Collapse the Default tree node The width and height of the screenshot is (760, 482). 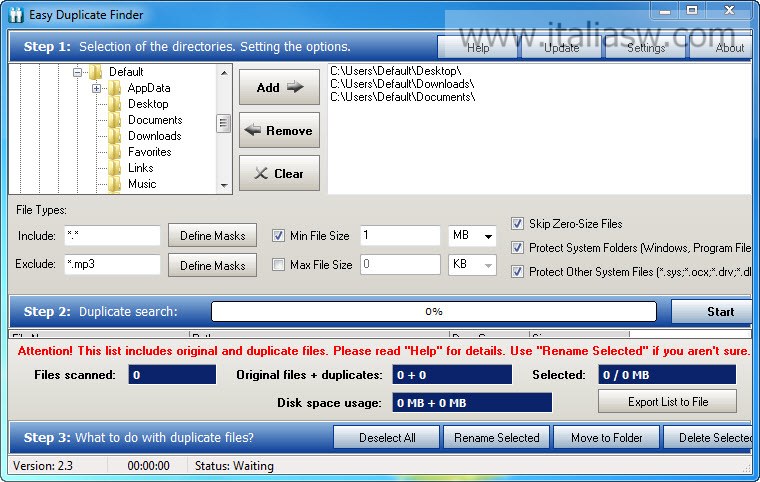(x=77, y=72)
